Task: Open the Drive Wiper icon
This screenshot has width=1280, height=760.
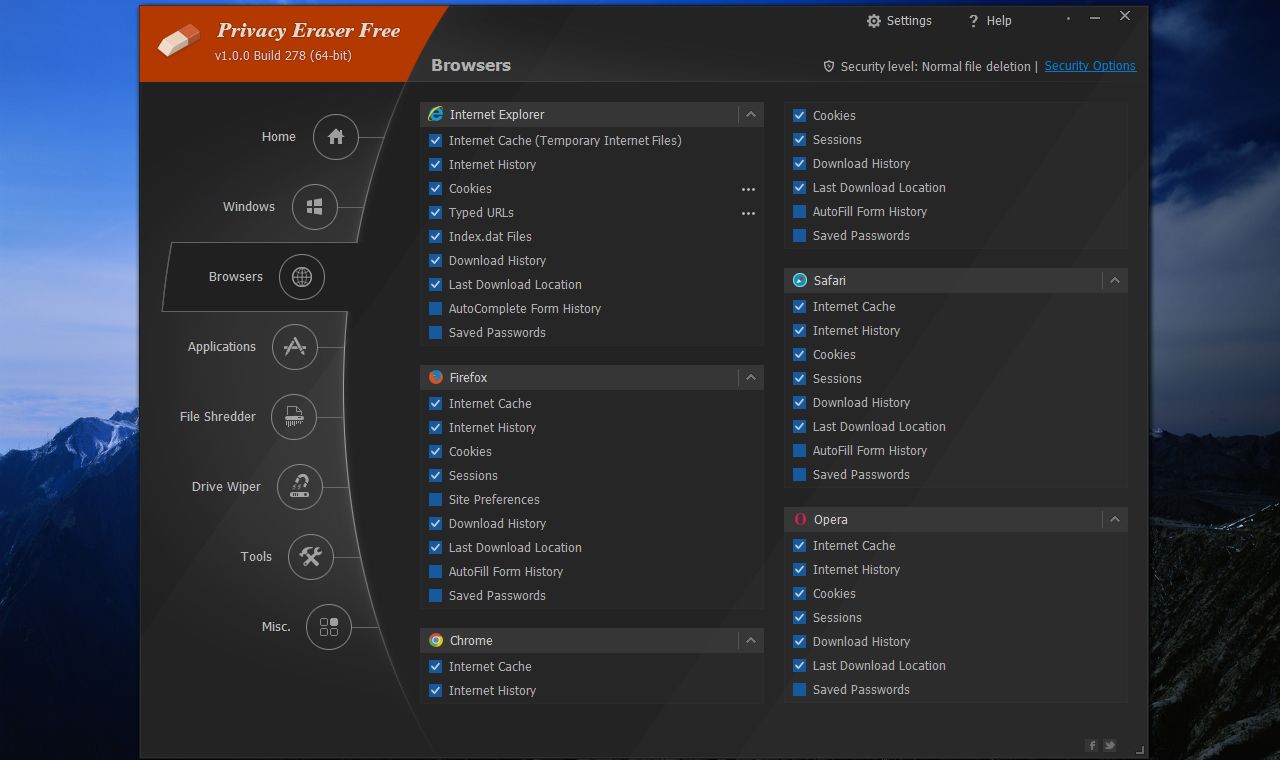Action: (300, 487)
